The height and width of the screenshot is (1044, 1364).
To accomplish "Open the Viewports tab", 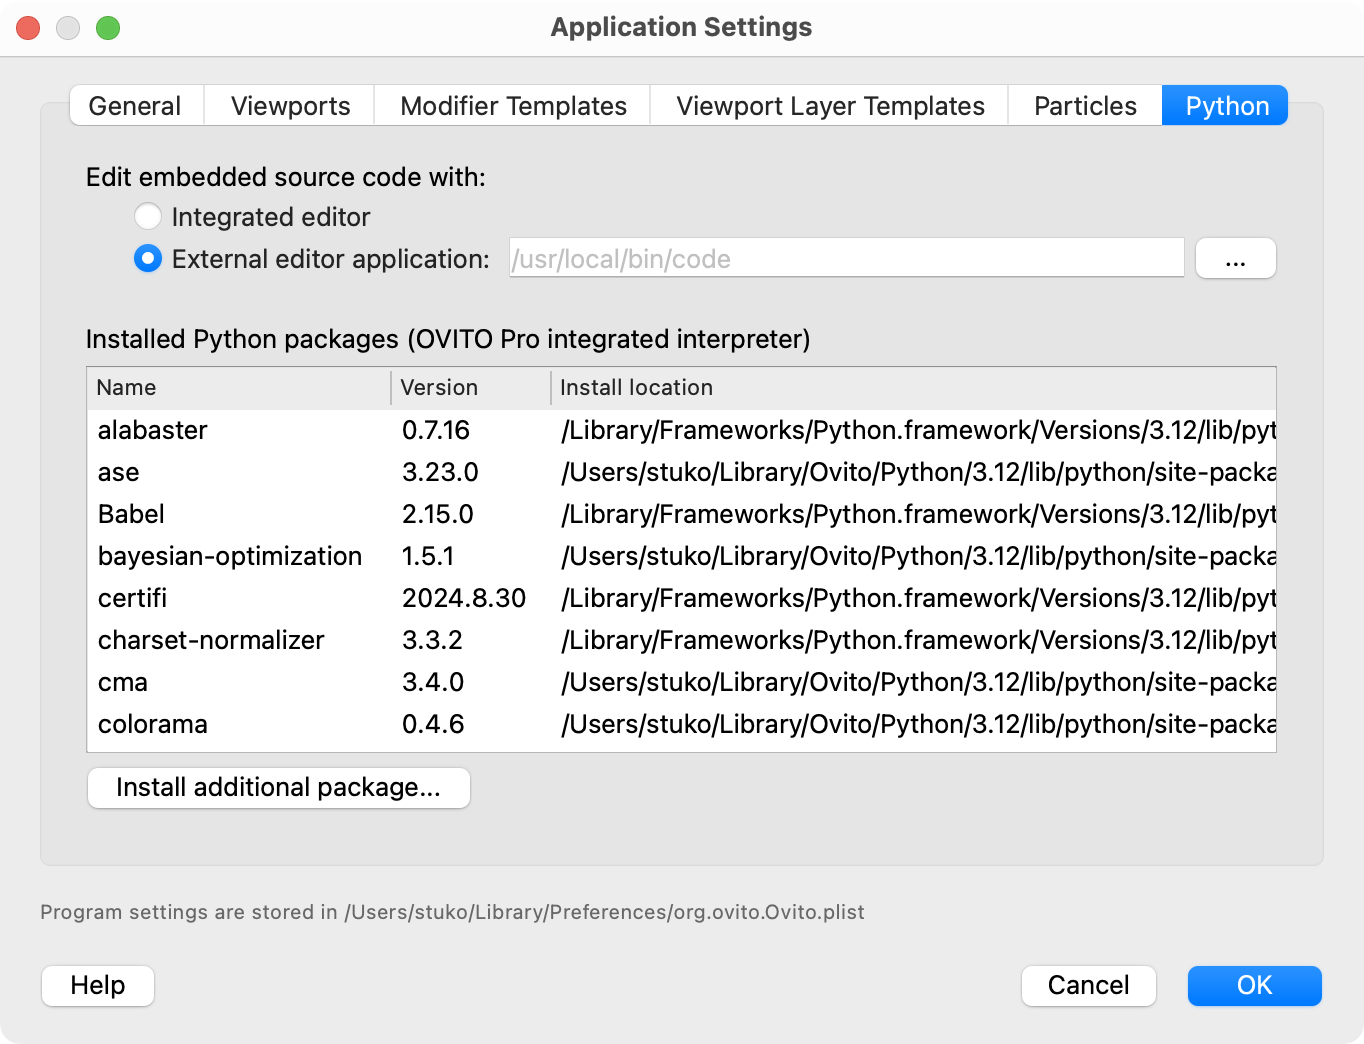I will pos(290,106).
